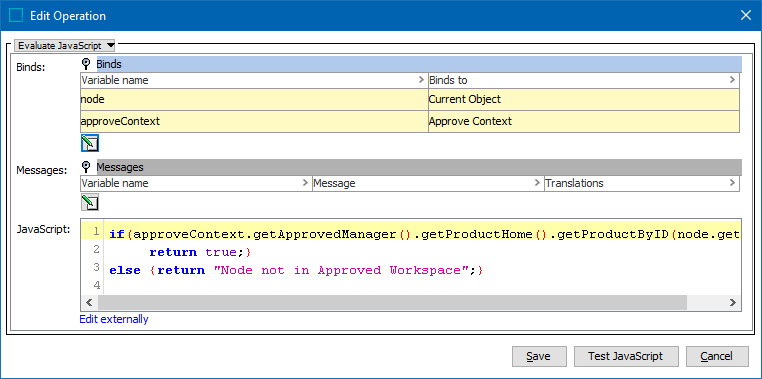762x379 pixels.
Task: Open the Evaluate JavaScript operation dropdown
Action: [65, 46]
